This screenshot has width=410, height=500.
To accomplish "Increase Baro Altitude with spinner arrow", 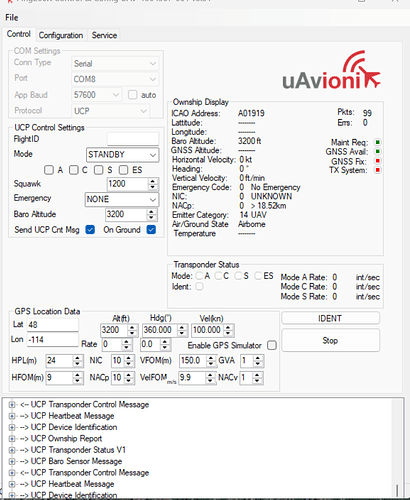I will 152,212.
